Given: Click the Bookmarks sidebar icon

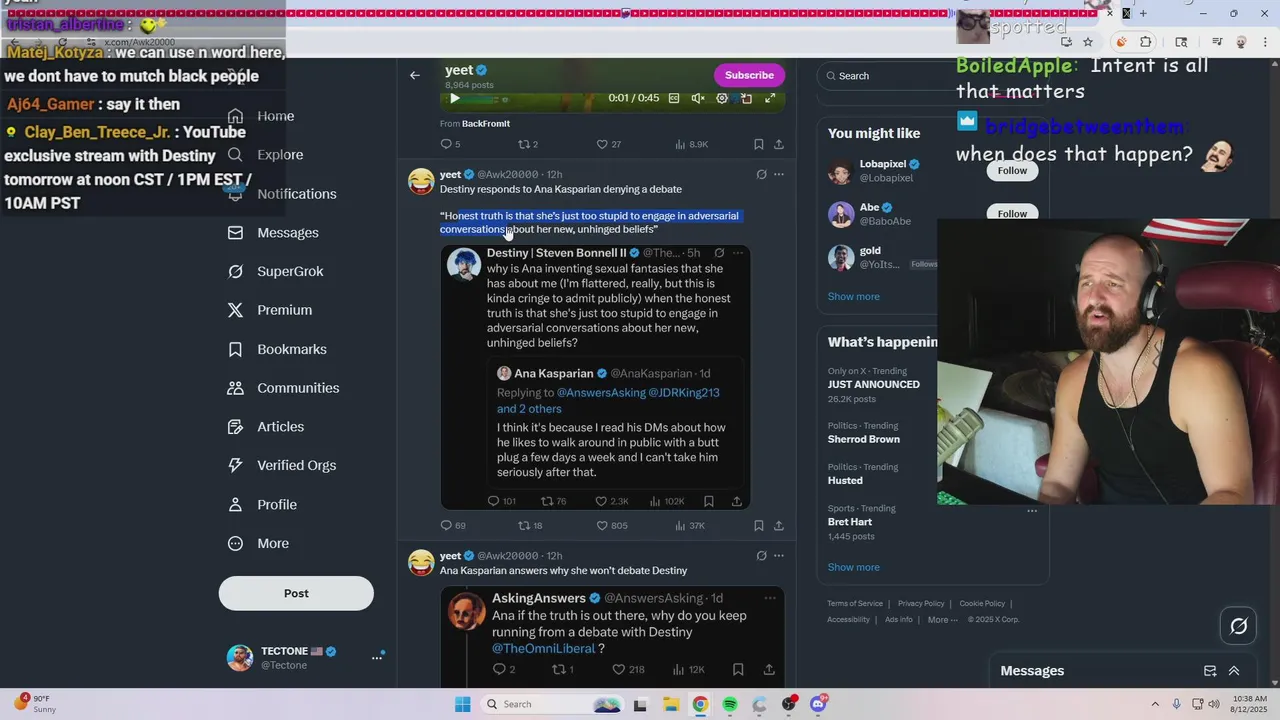Looking at the screenshot, I should tap(235, 349).
